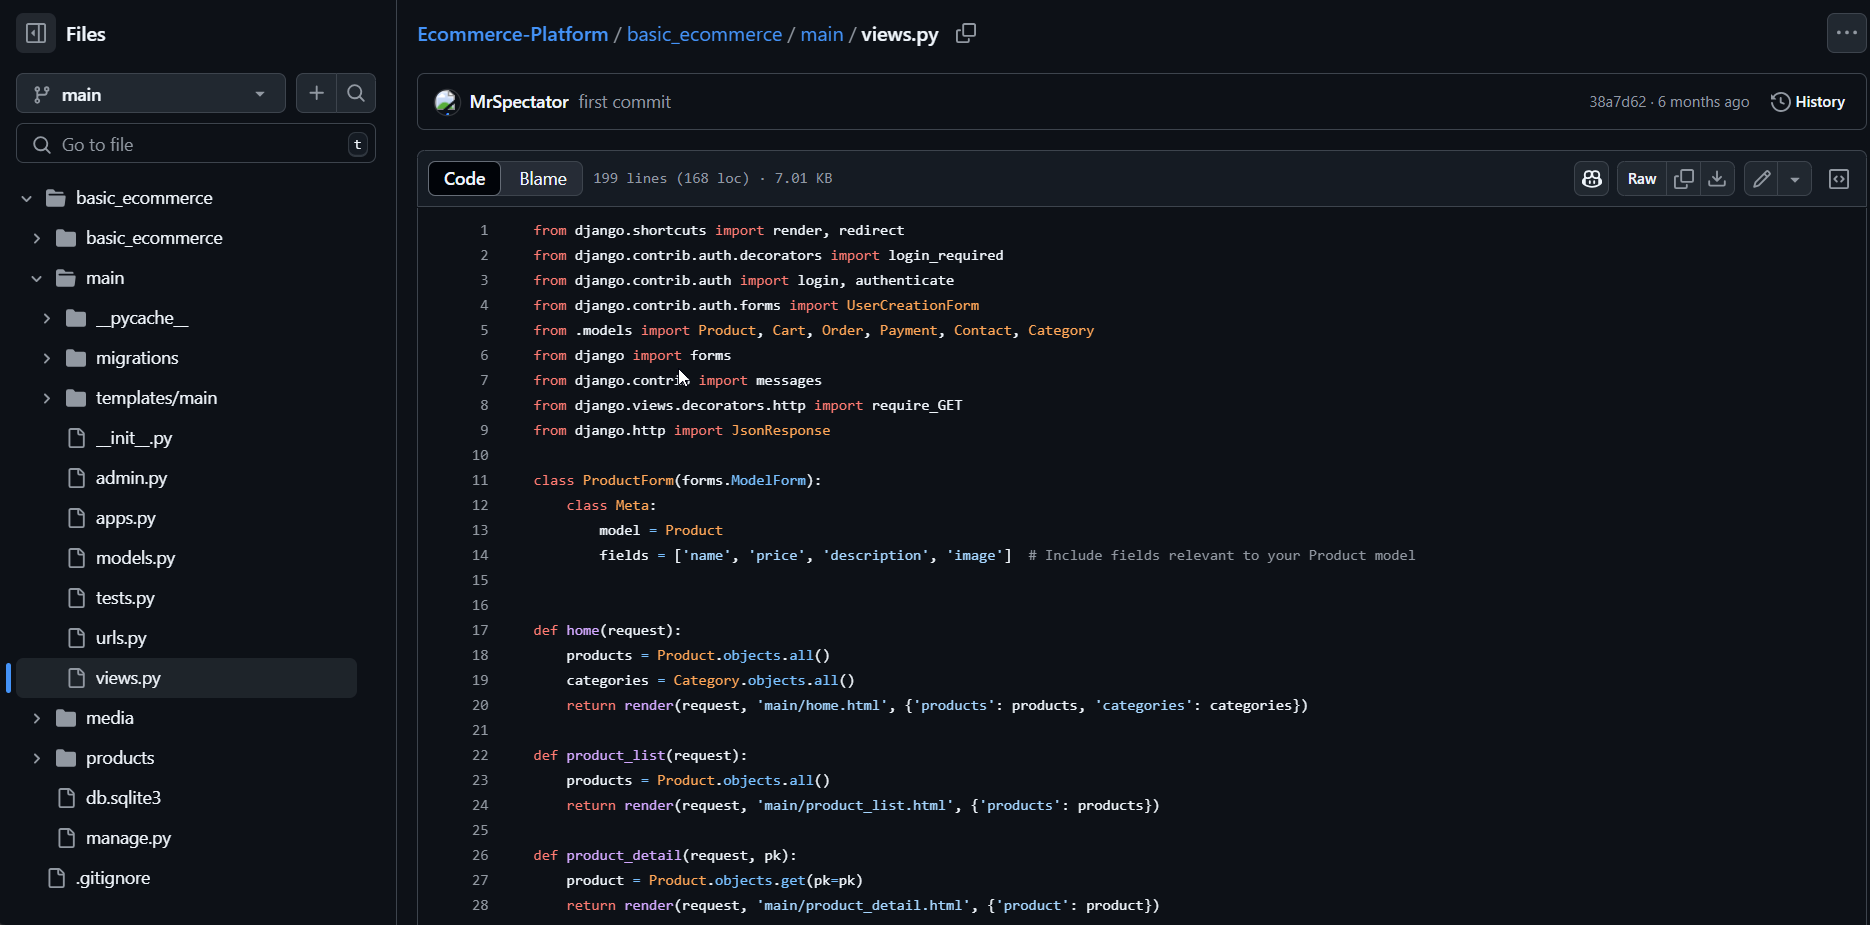Switch to the Blame tab
This screenshot has height=925, width=1870.
click(543, 178)
